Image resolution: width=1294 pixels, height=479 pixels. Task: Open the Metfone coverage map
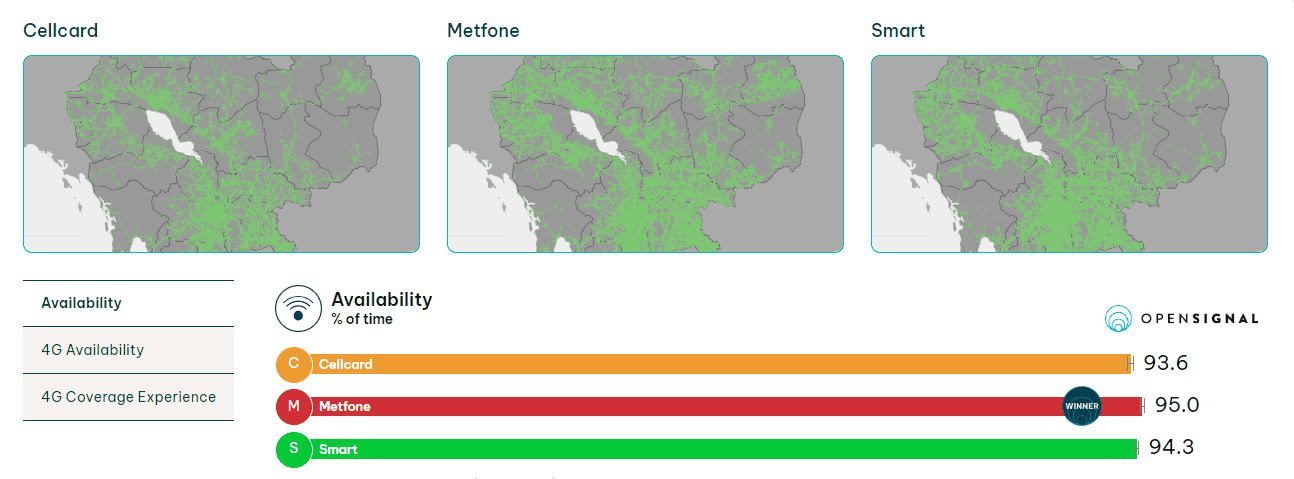(645, 154)
